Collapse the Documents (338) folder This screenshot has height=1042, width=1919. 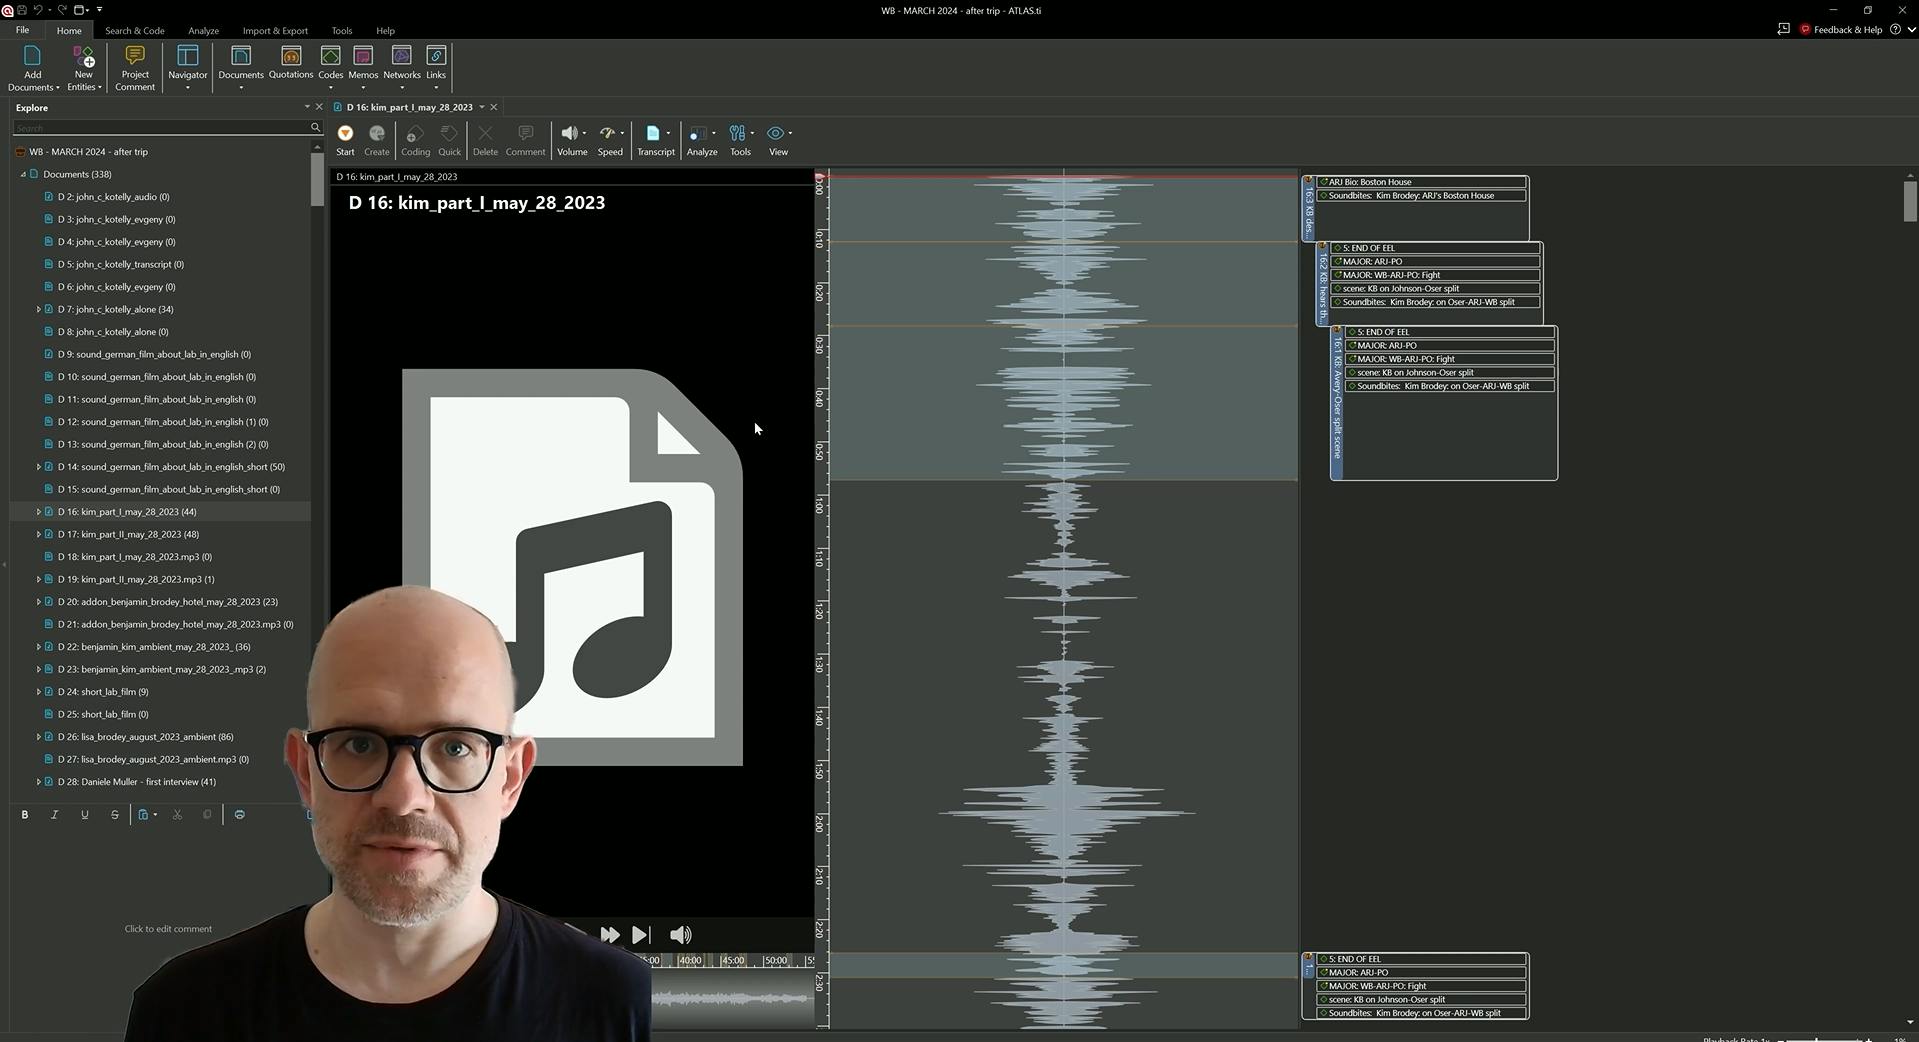(23, 174)
